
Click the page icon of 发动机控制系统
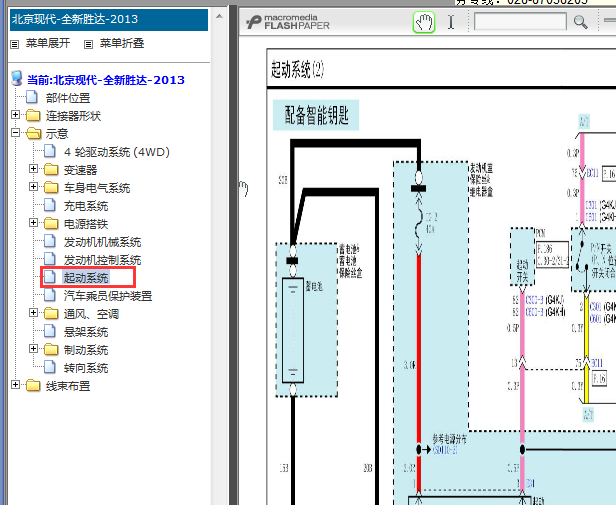click(x=50, y=259)
